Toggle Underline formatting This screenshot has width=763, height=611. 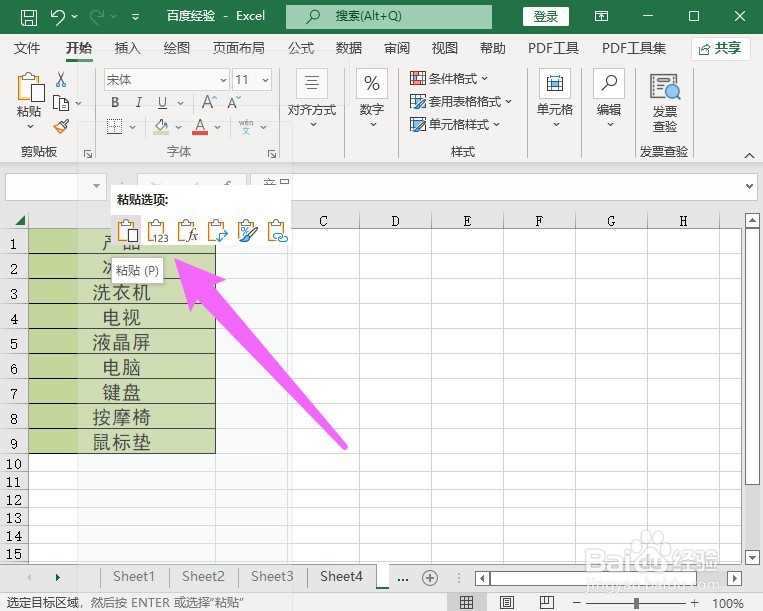pos(162,102)
